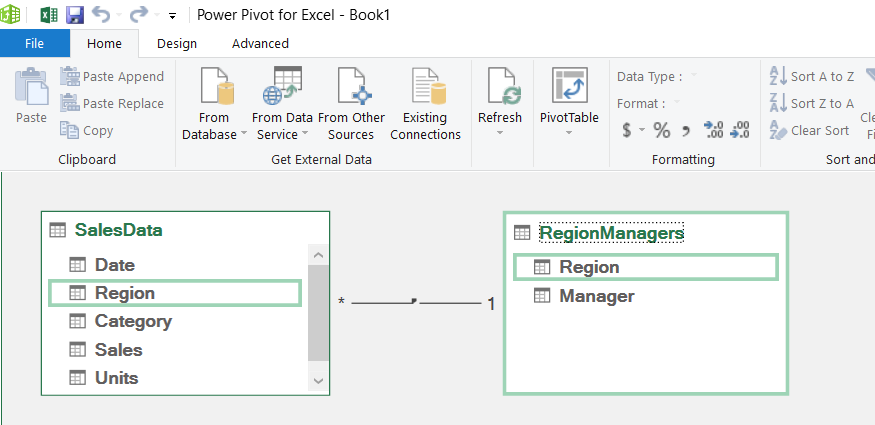Select the relationship line between tables
Screen dimensions: 875x425
tap(416, 303)
